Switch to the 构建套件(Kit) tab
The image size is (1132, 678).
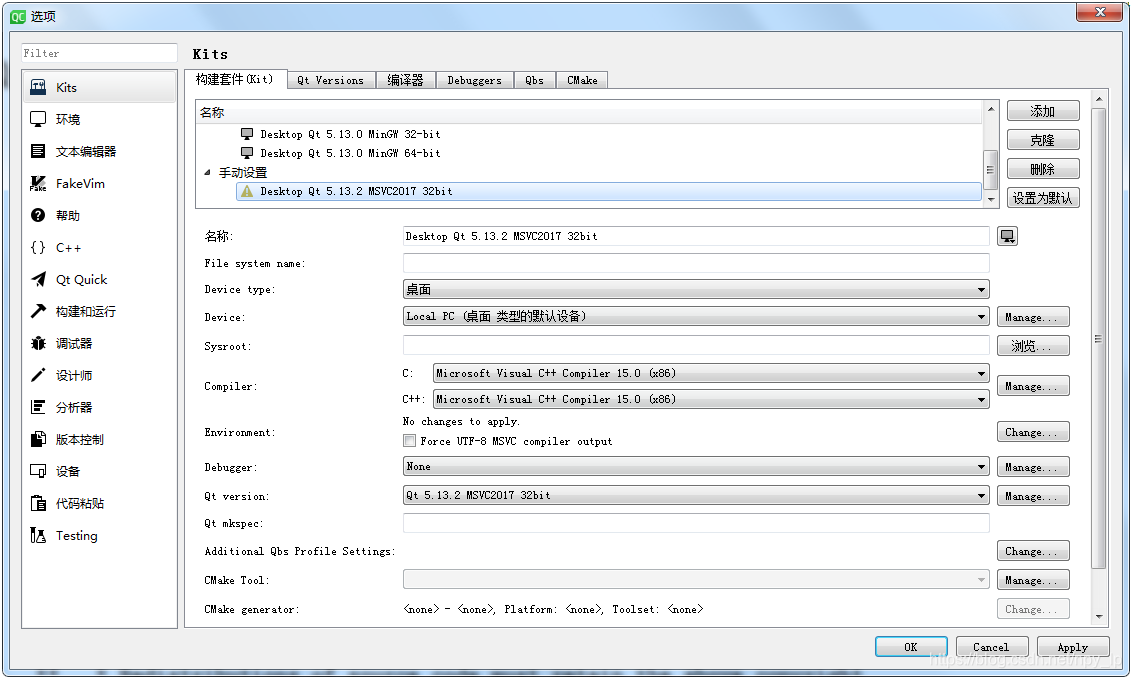click(235, 79)
